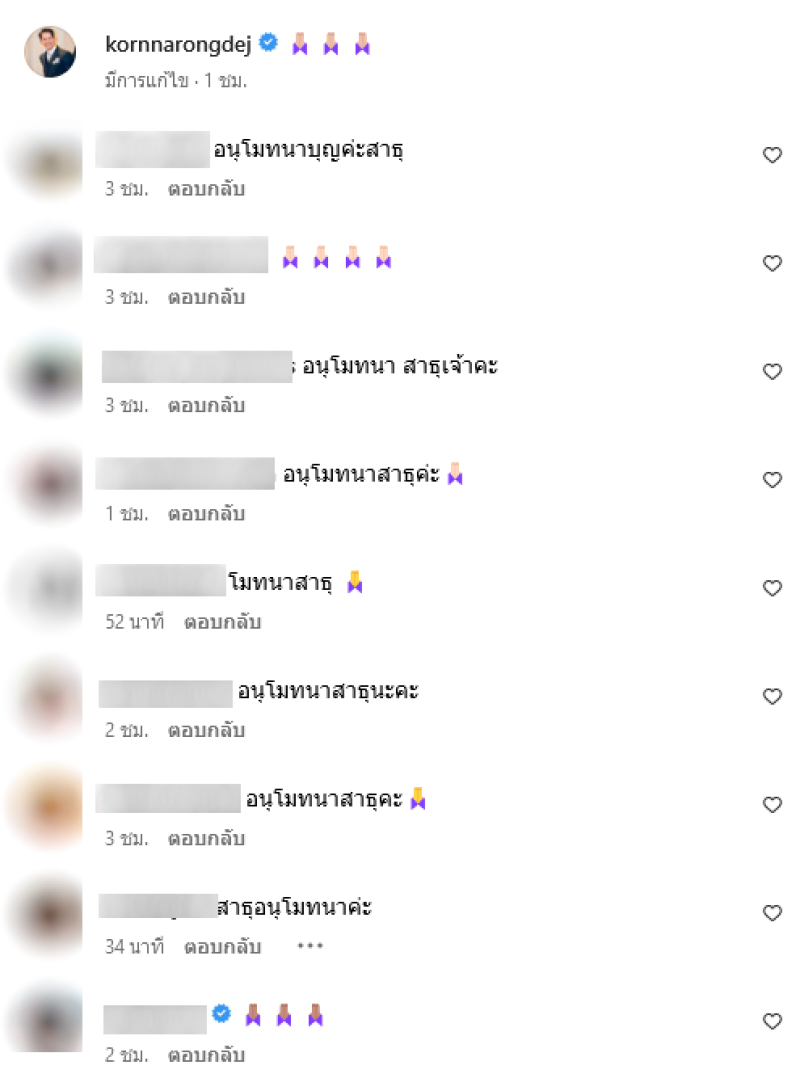Screen dimensions: 800x1078
Task: Reply to the อนุโมทนาสาธุนะคะ comment
Action: point(206,730)
